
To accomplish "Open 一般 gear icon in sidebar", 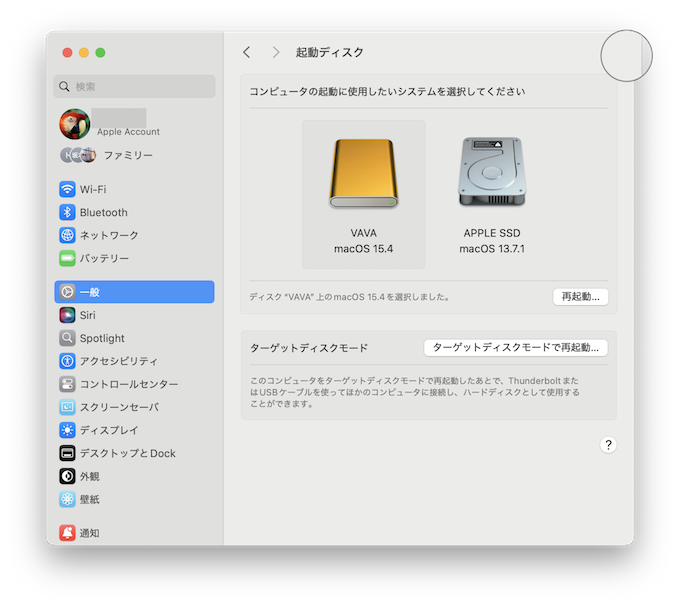I will tap(67, 292).
